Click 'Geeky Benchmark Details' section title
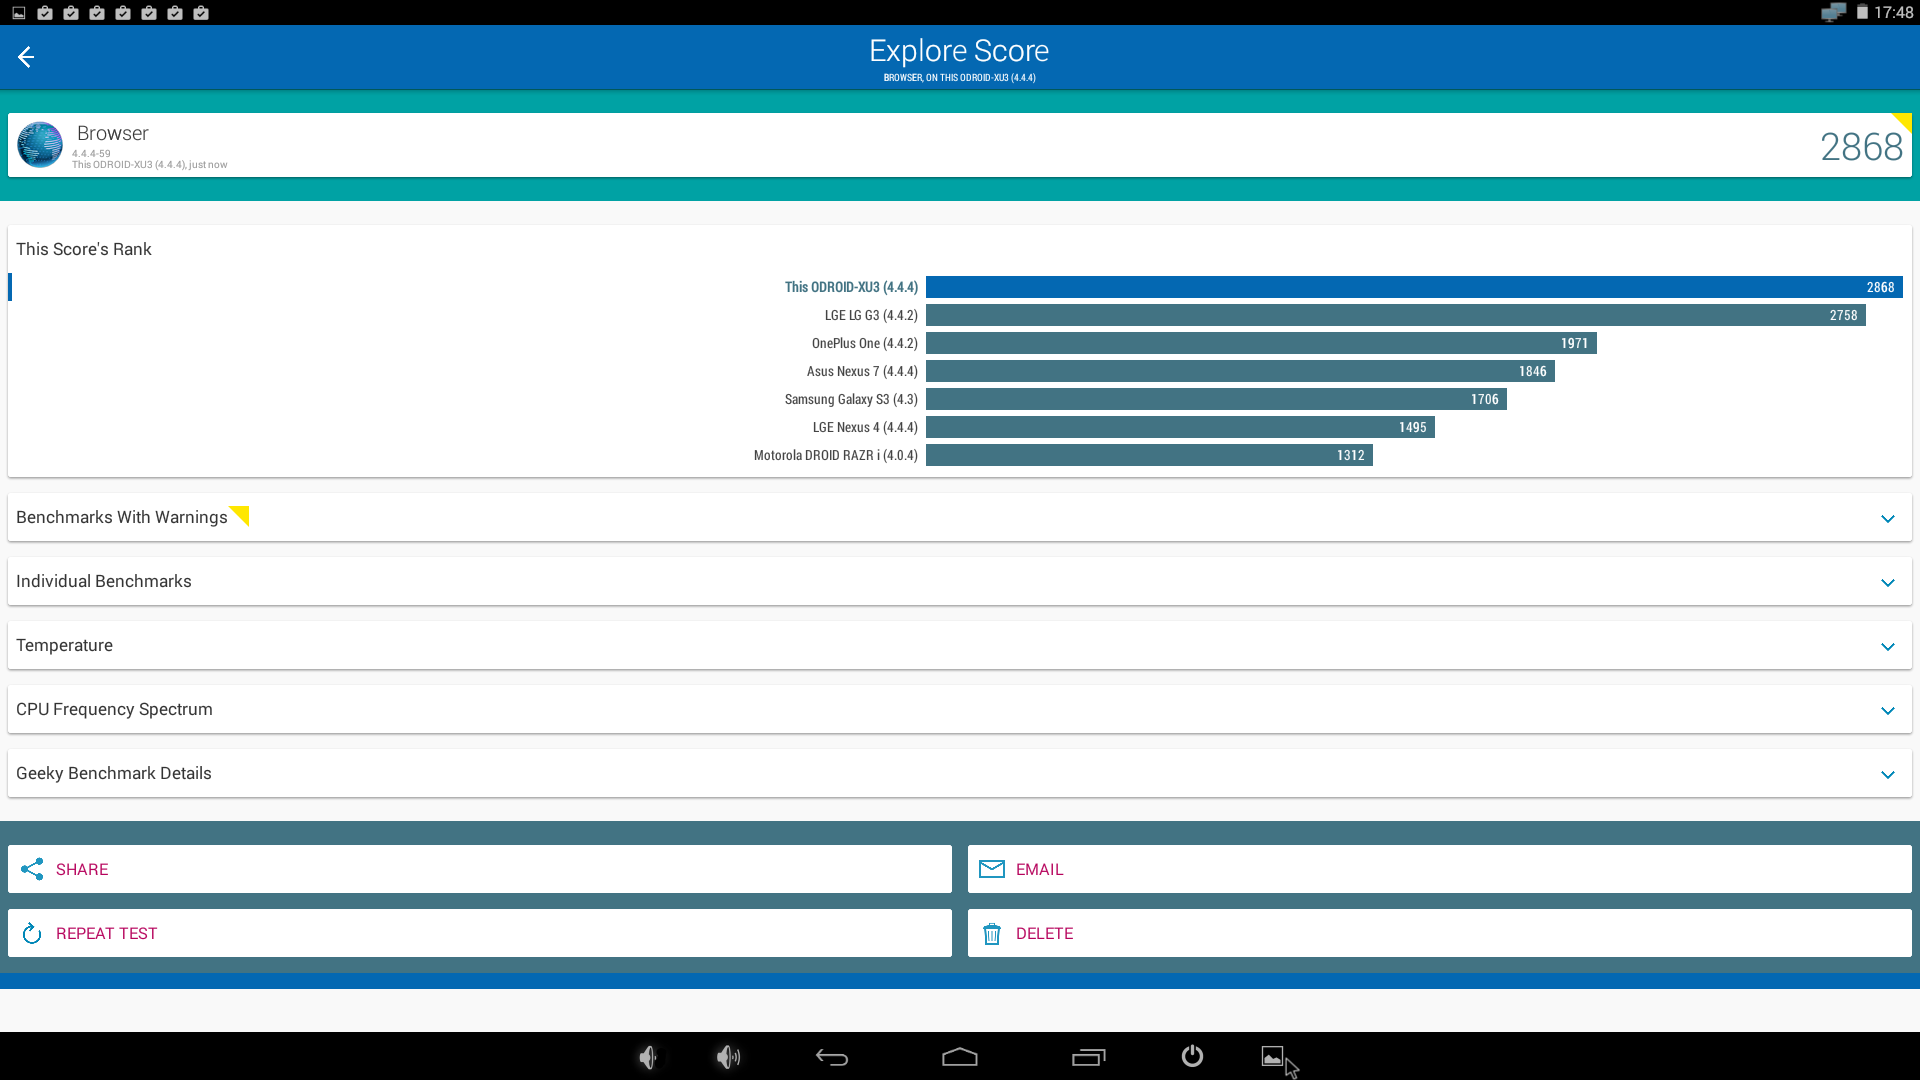This screenshot has width=1920, height=1080. [x=114, y=773]
